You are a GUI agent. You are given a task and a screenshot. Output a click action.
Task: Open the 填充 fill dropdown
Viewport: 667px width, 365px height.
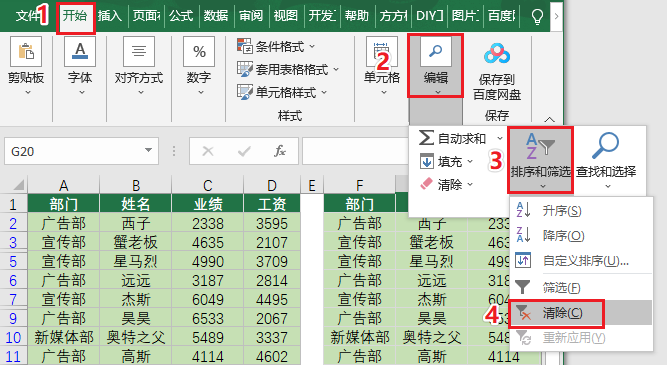click(x=446, y=162)
